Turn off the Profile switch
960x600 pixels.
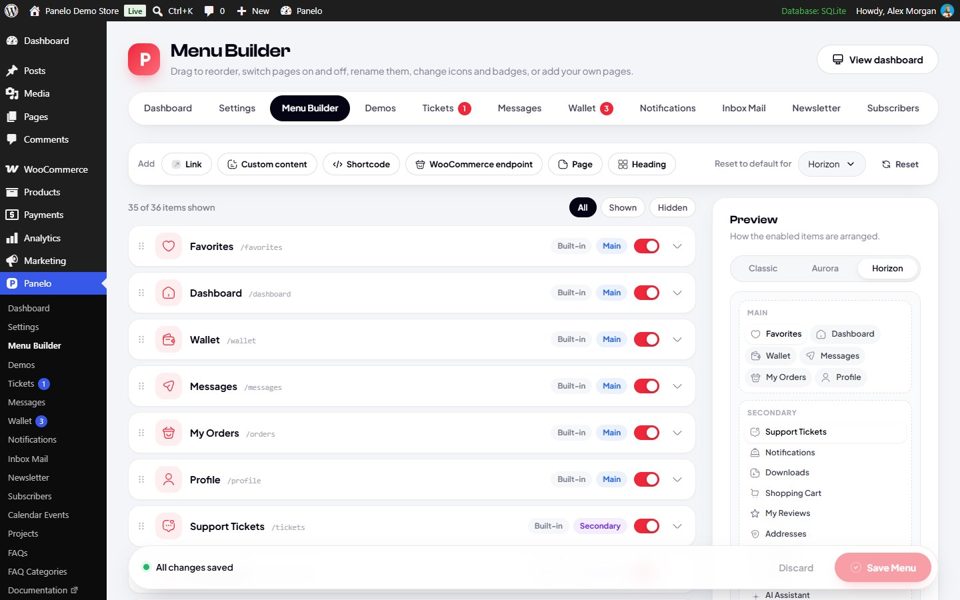click(x=647, y=479)
